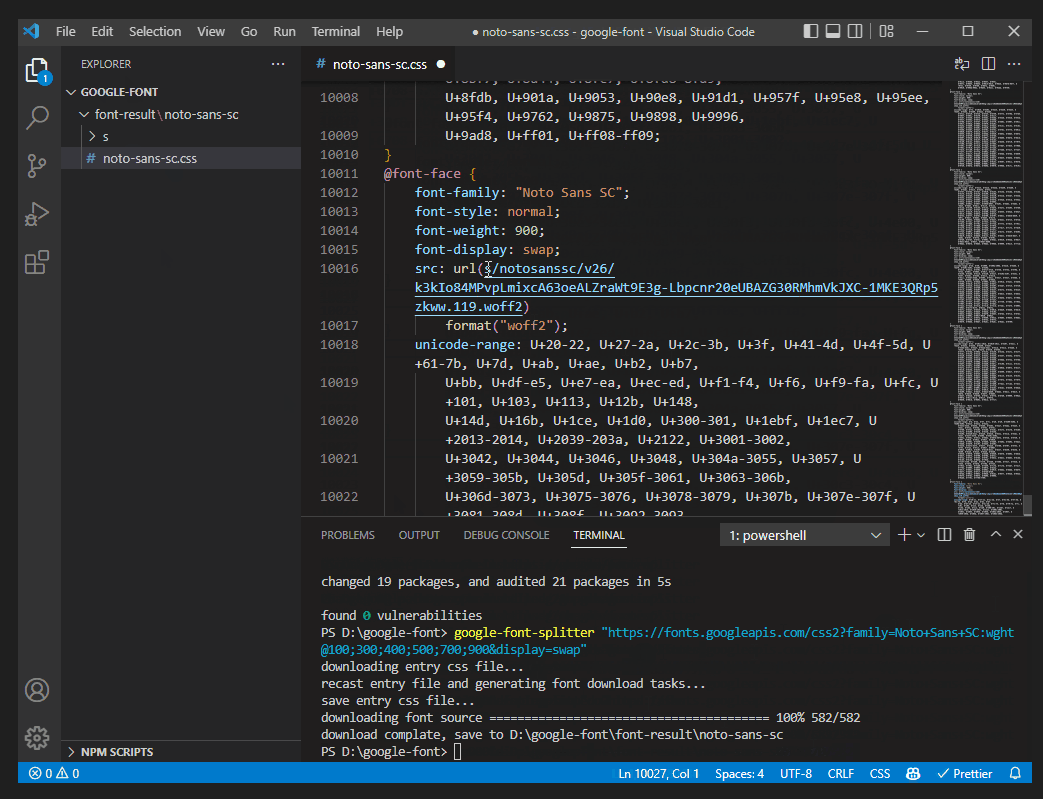Click the open changes icon in editor toolbar
The height and width of the screenshot is (799, 1043).
click(962, 64)
